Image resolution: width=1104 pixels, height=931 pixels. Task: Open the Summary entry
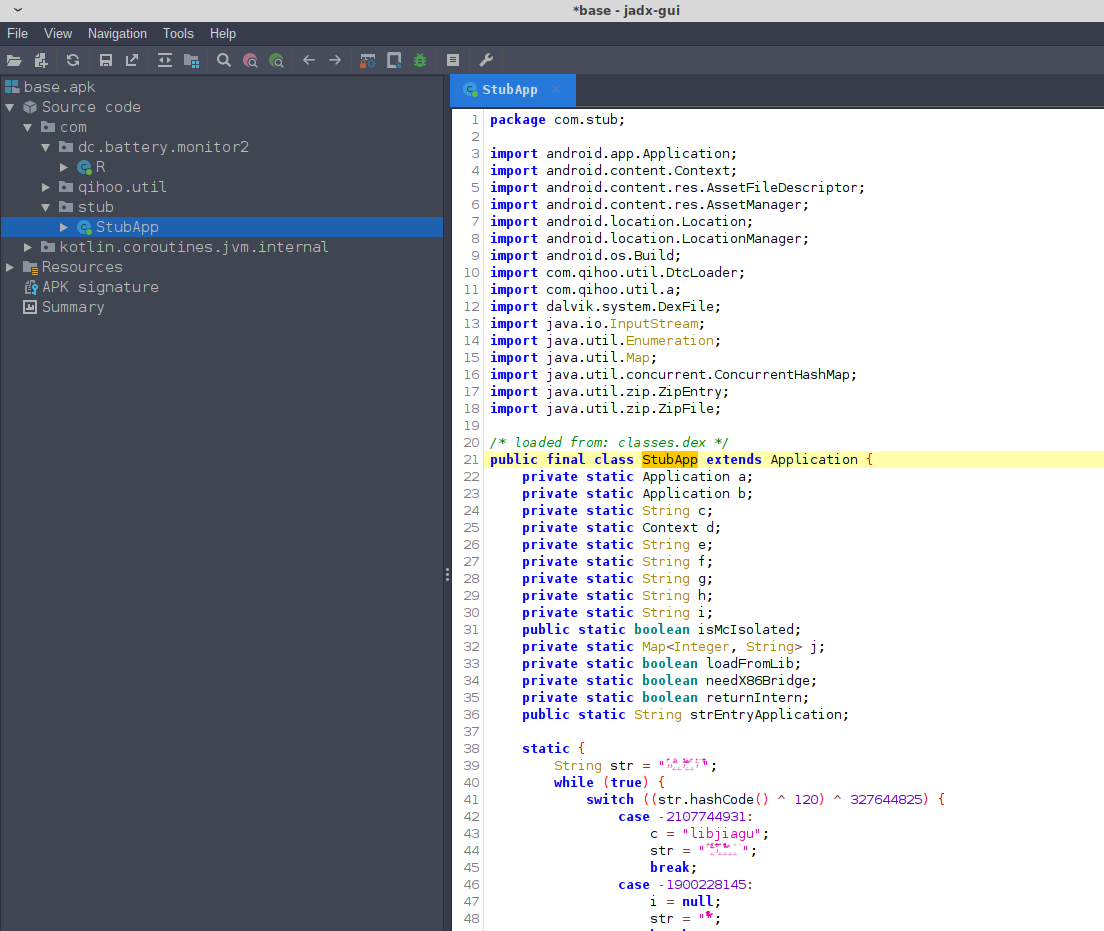(x=72, y=307)
